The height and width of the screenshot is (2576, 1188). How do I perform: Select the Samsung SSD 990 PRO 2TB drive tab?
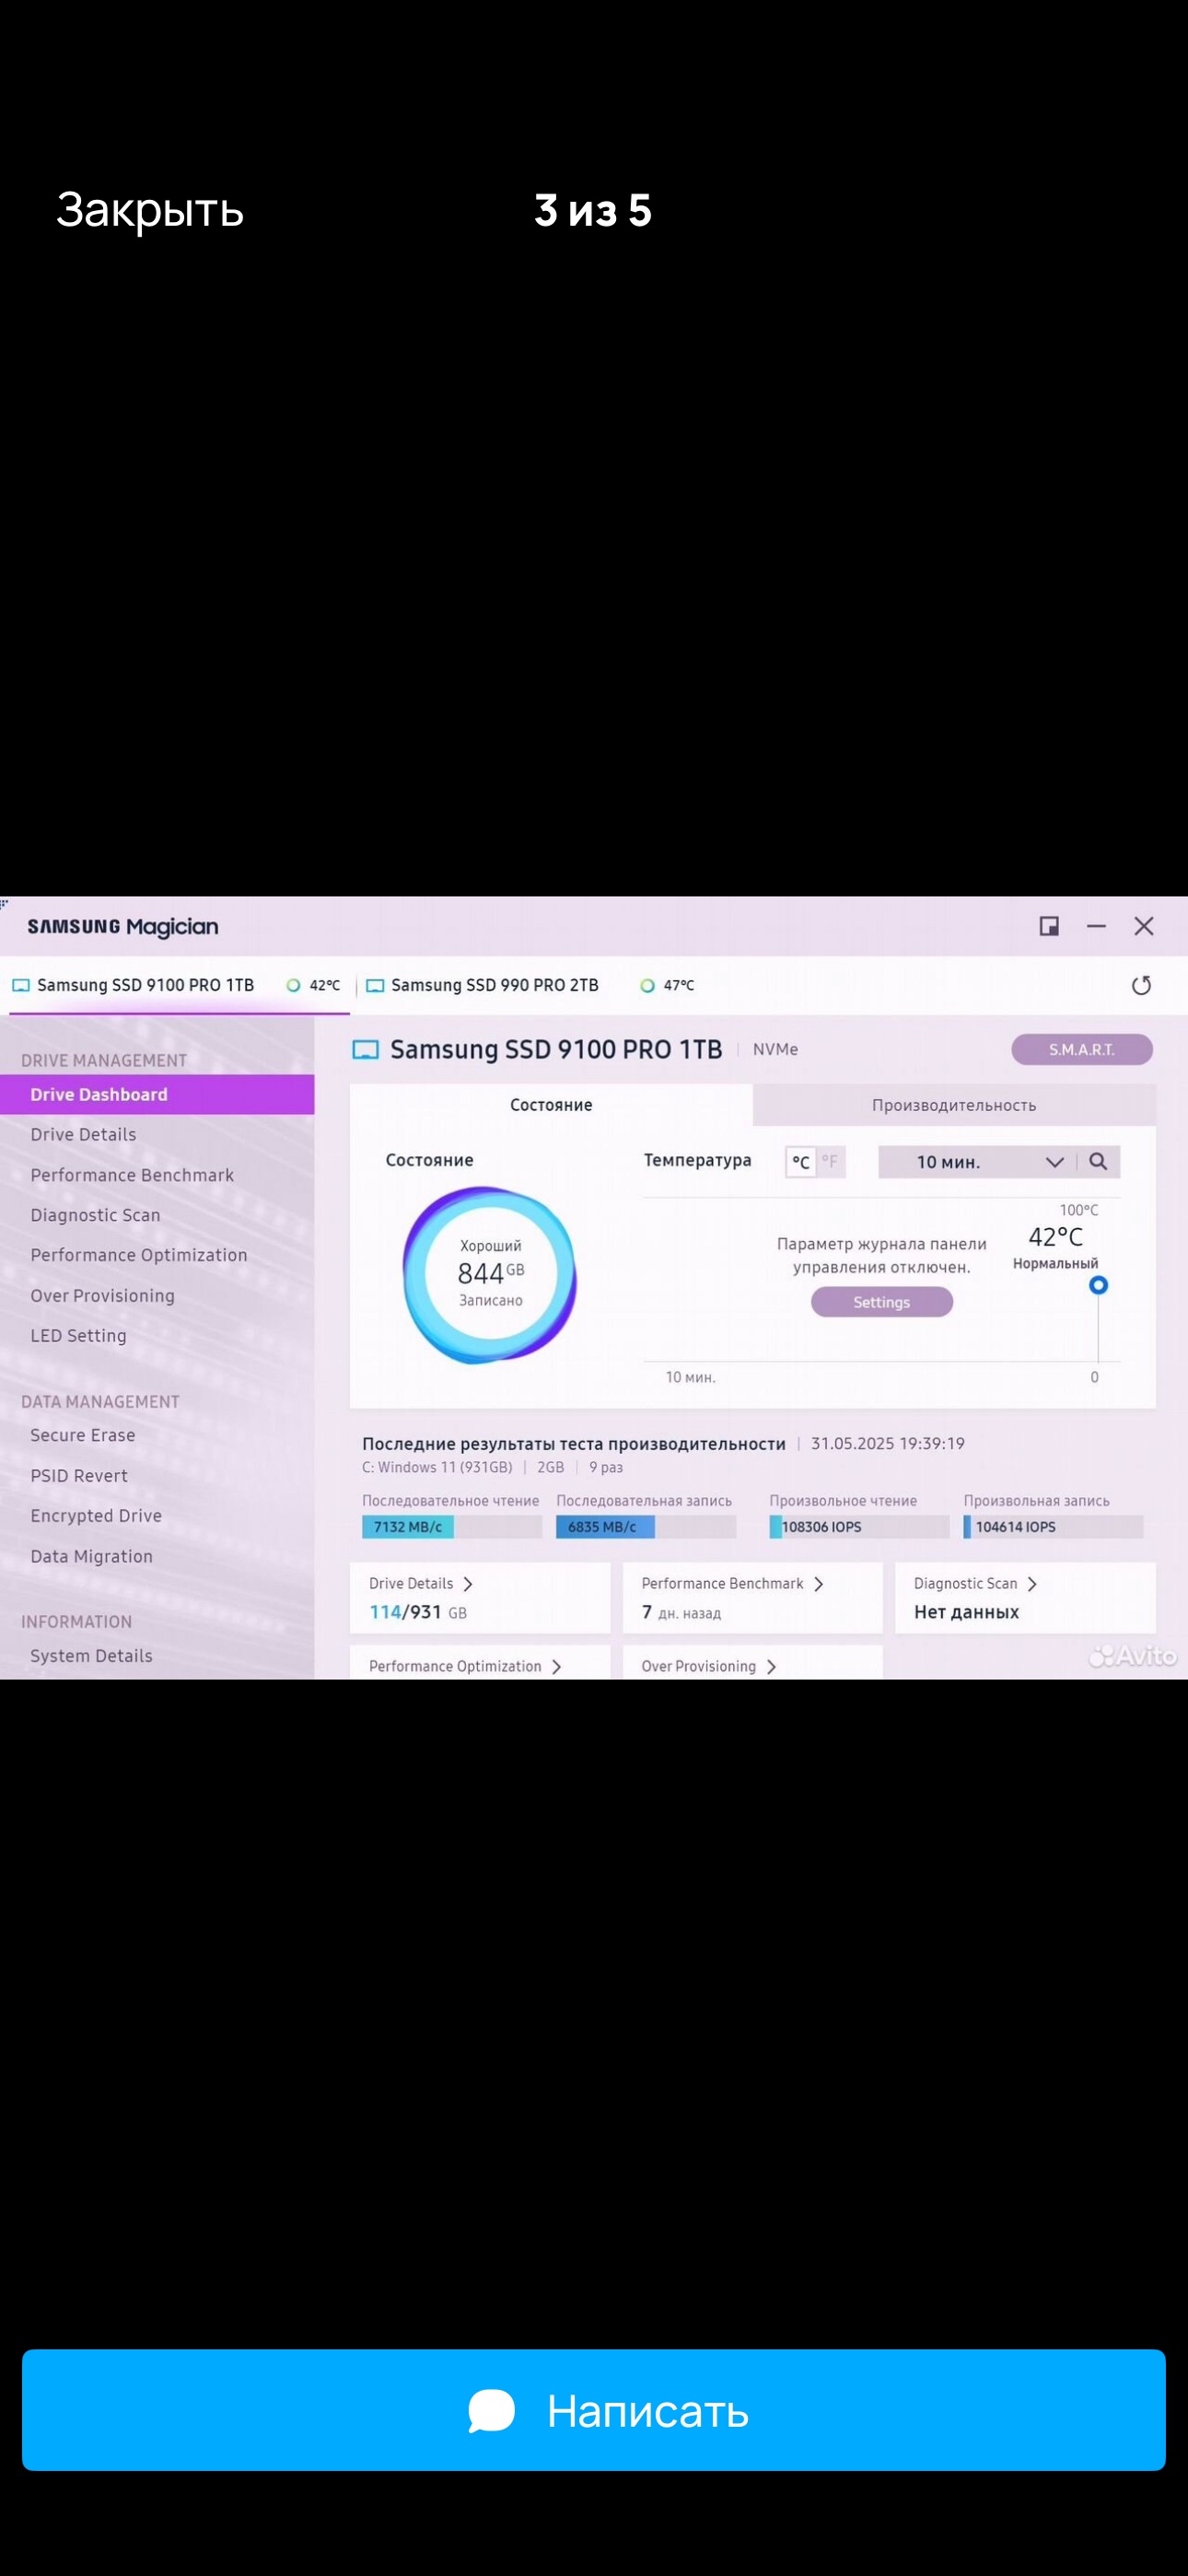530,985
